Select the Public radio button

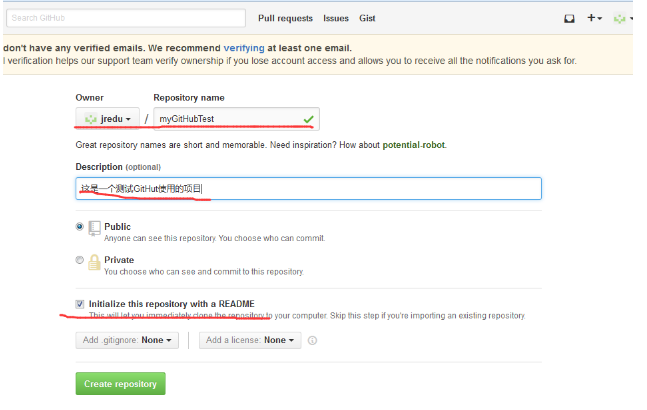[80, 226]
